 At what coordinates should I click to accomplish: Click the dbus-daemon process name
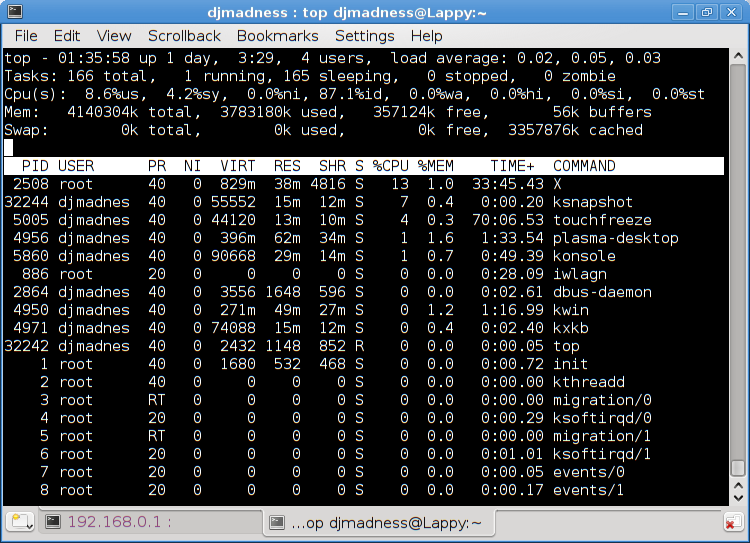[602, 292]
